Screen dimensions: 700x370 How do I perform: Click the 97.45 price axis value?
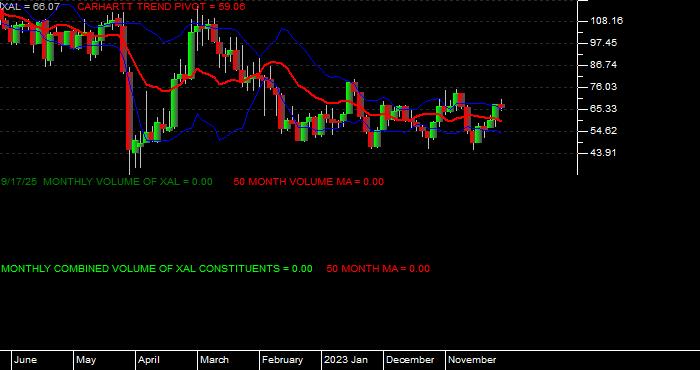(x=604, y=43)
